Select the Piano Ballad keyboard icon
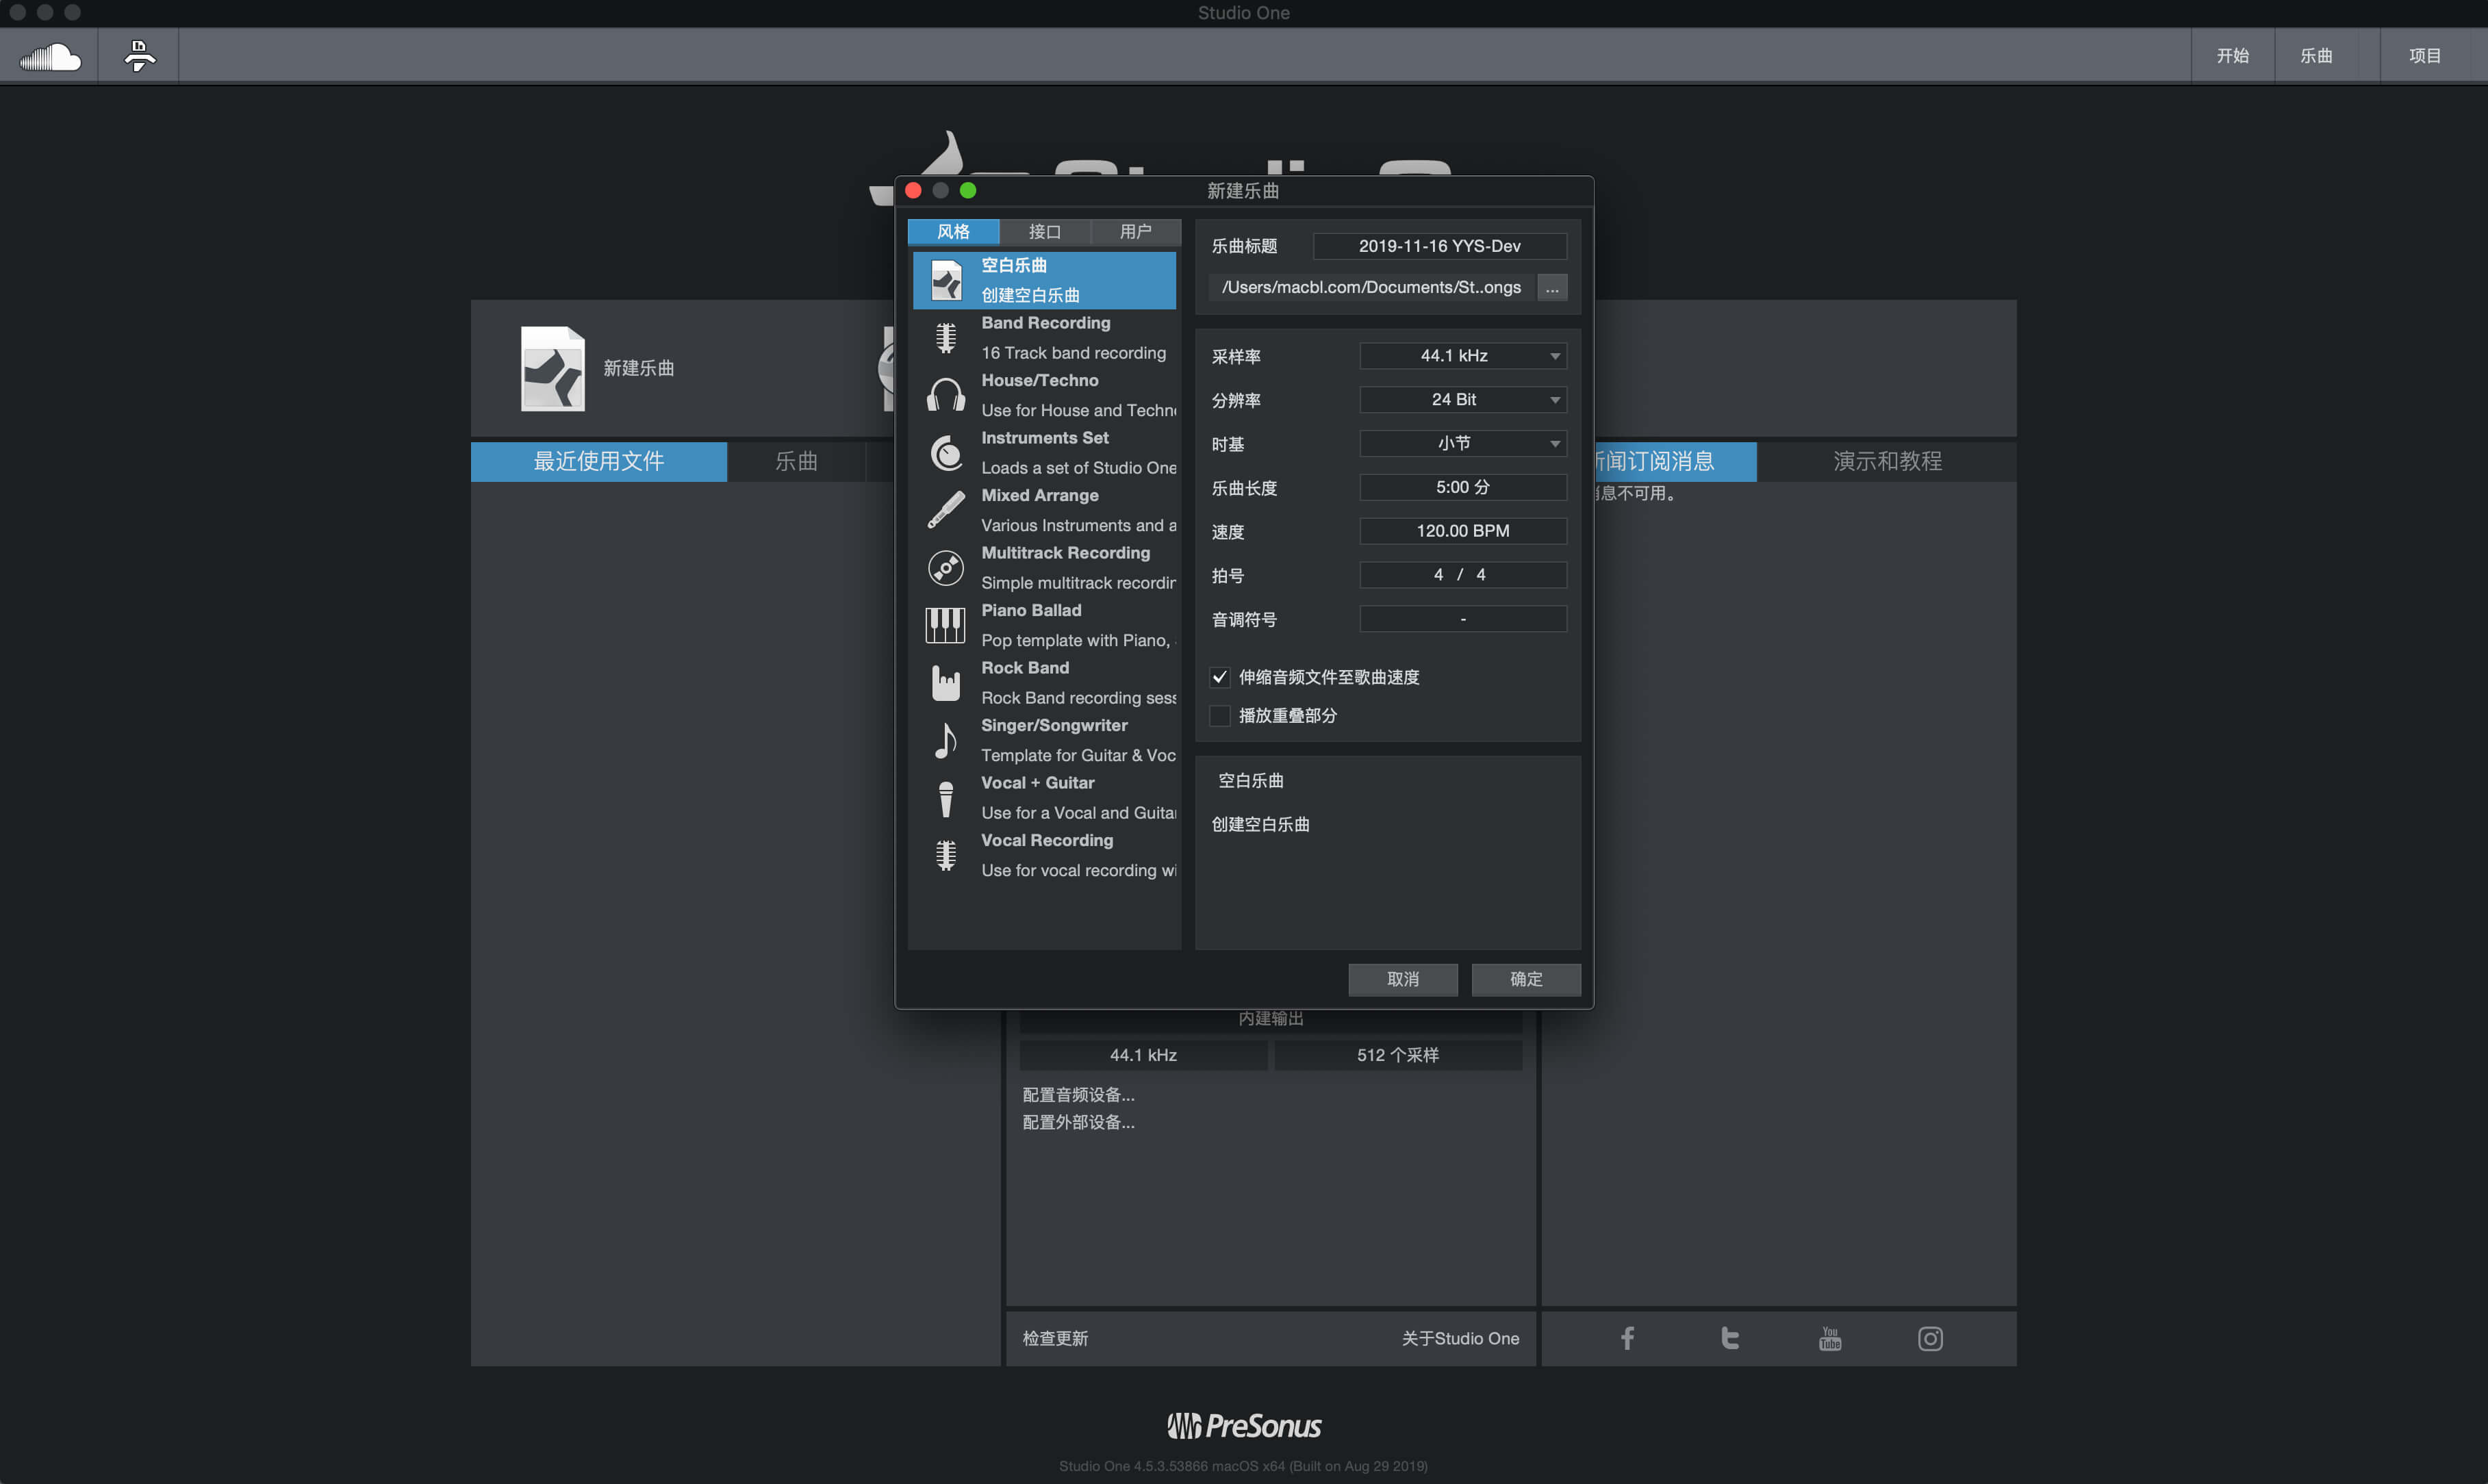This screenshot has height=1484, width=2488. 945,625
